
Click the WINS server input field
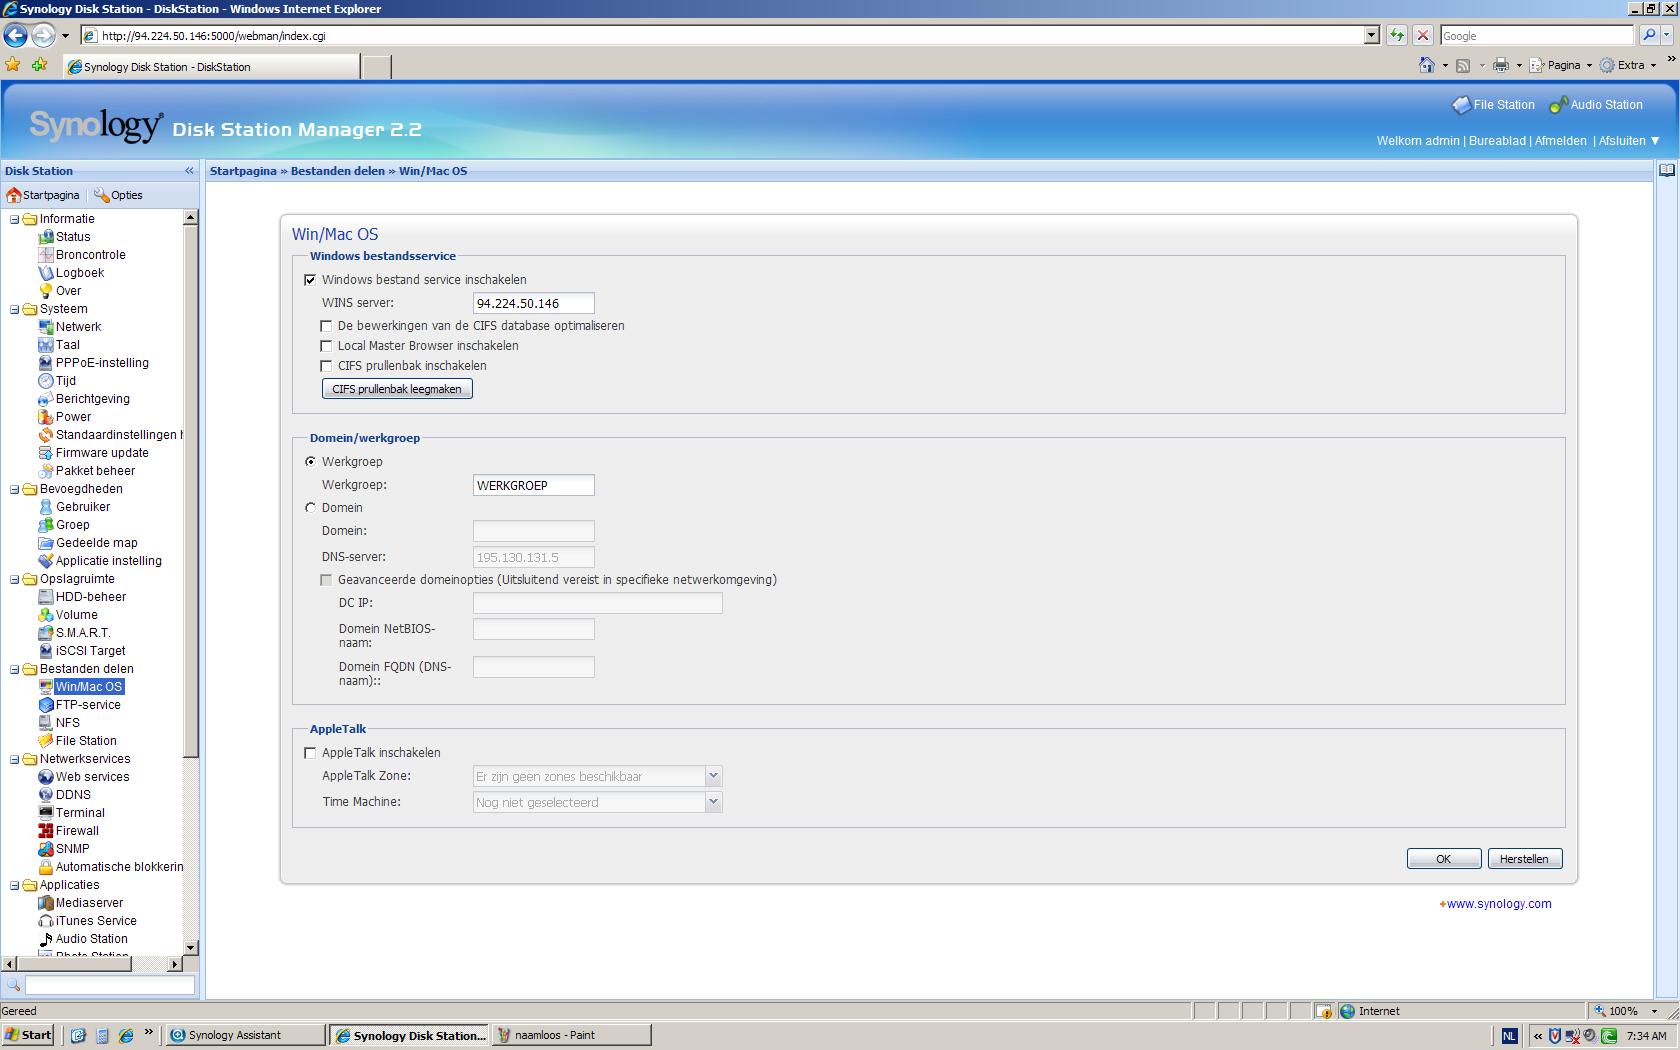533,303
